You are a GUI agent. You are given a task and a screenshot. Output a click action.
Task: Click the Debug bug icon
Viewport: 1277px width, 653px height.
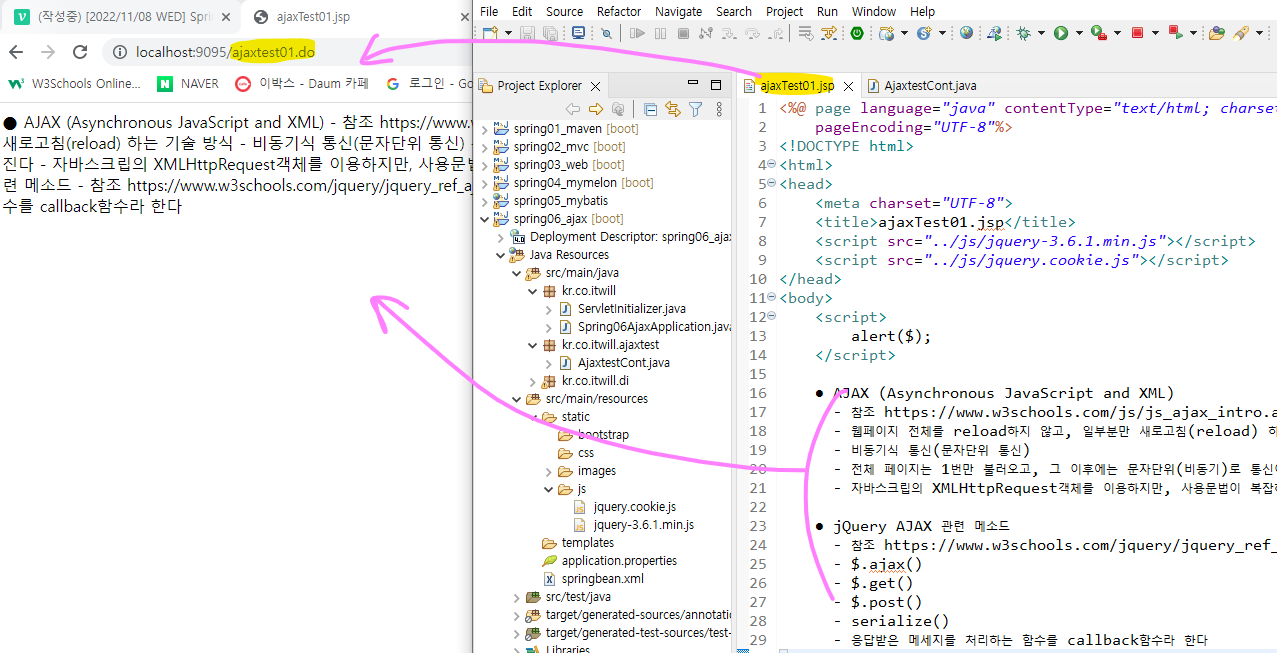[x=1023, y=33]
